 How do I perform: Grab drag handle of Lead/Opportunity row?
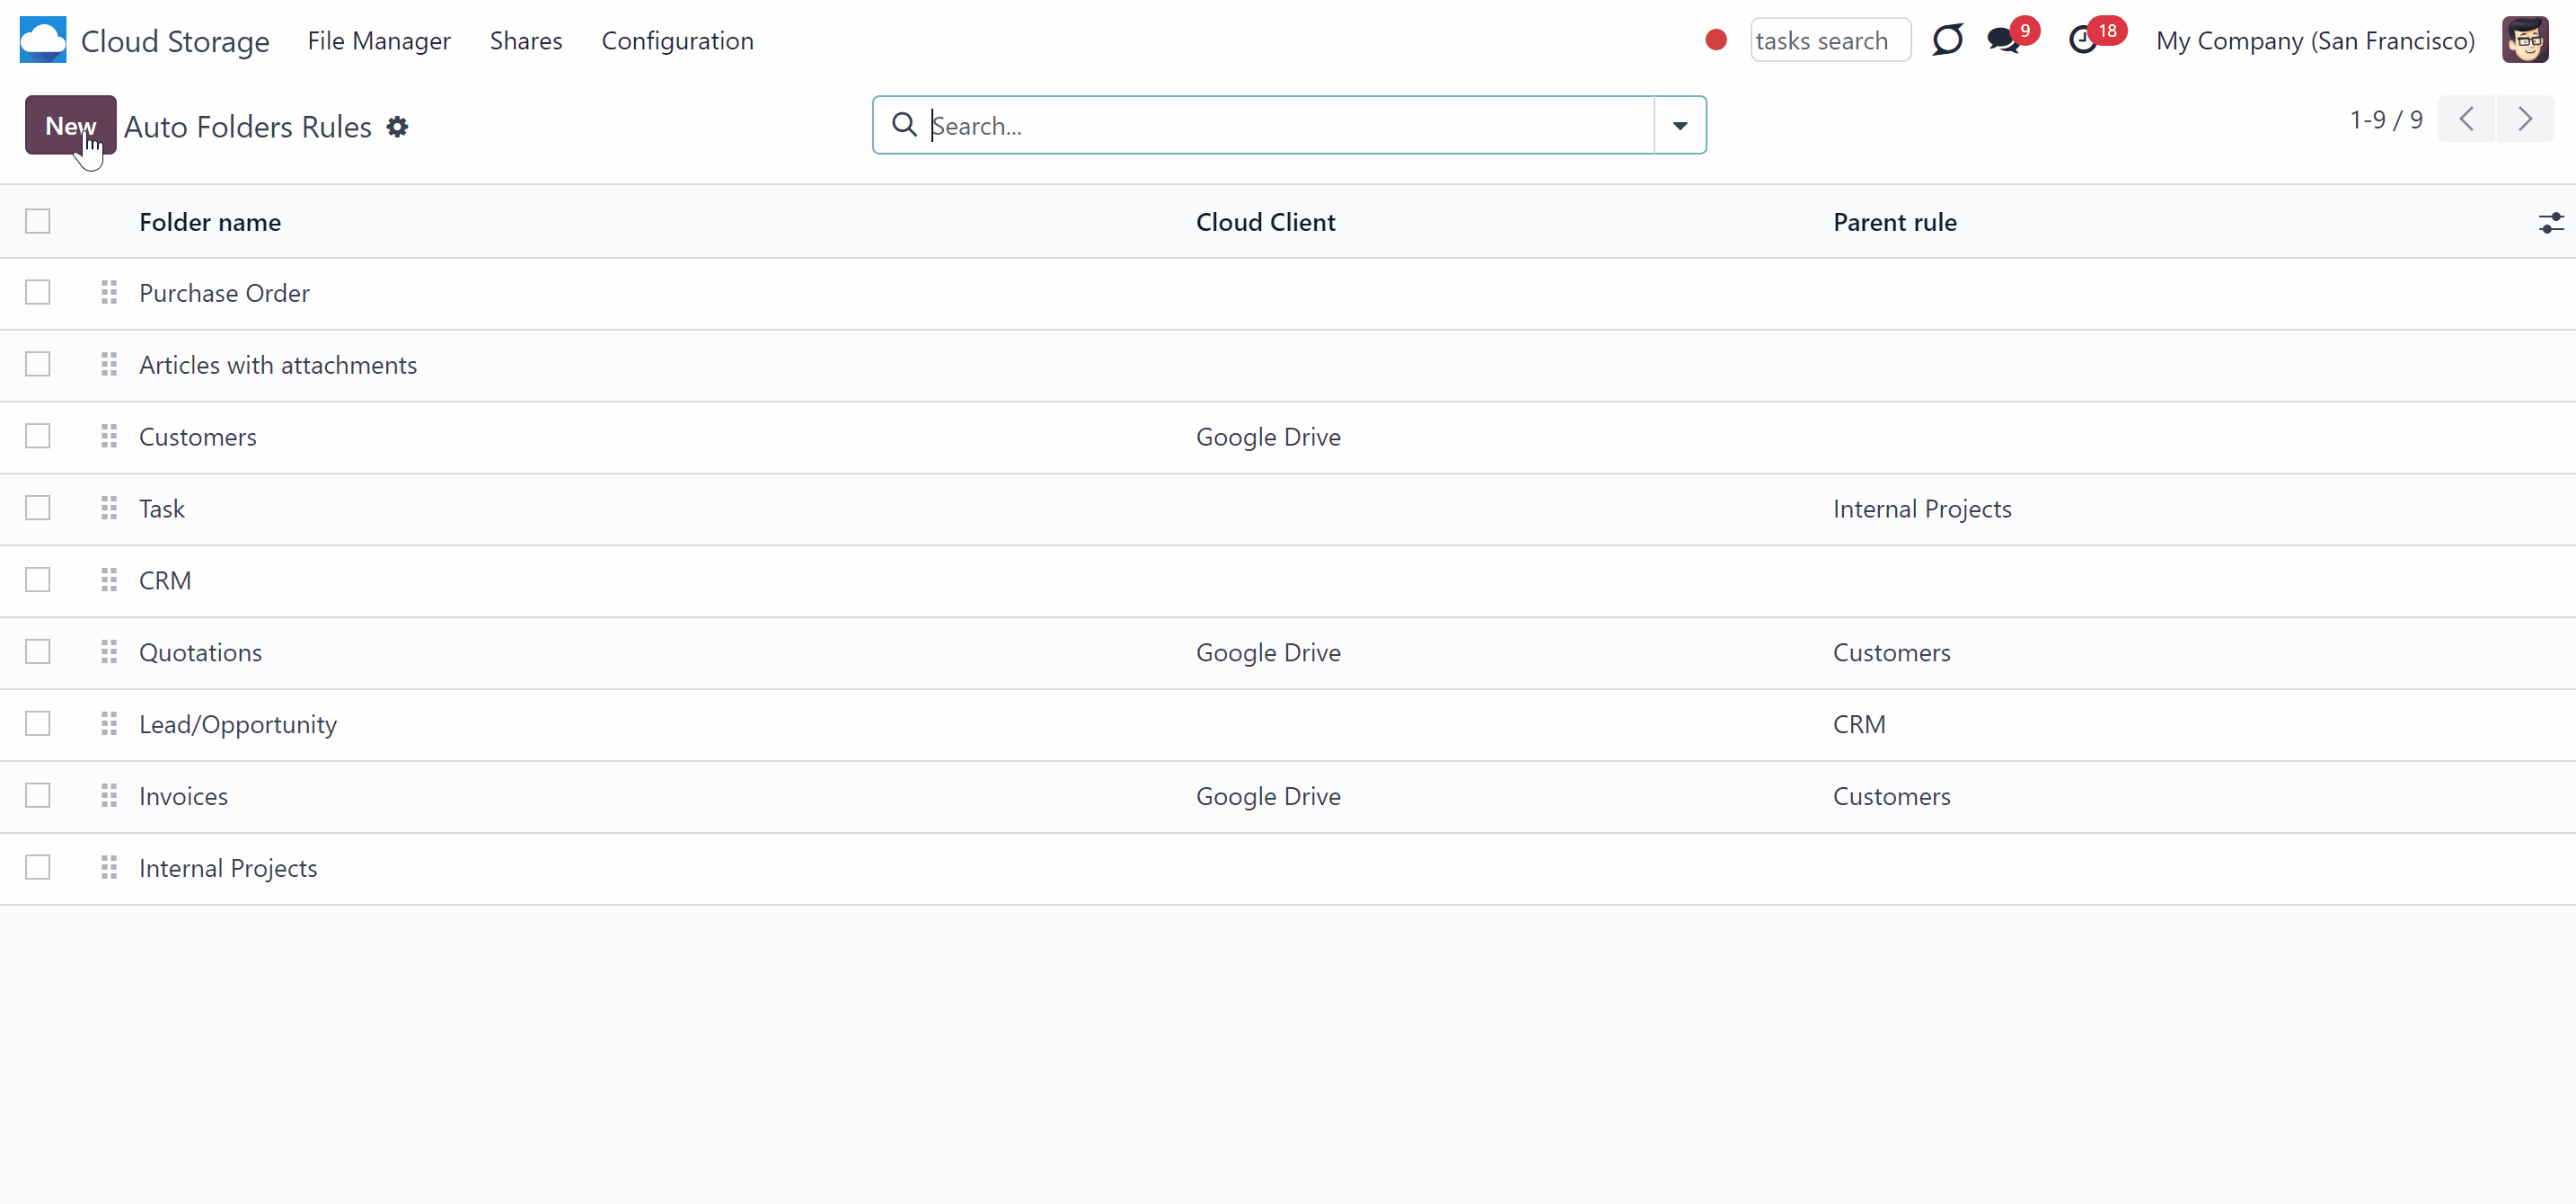tap(109, 723)
